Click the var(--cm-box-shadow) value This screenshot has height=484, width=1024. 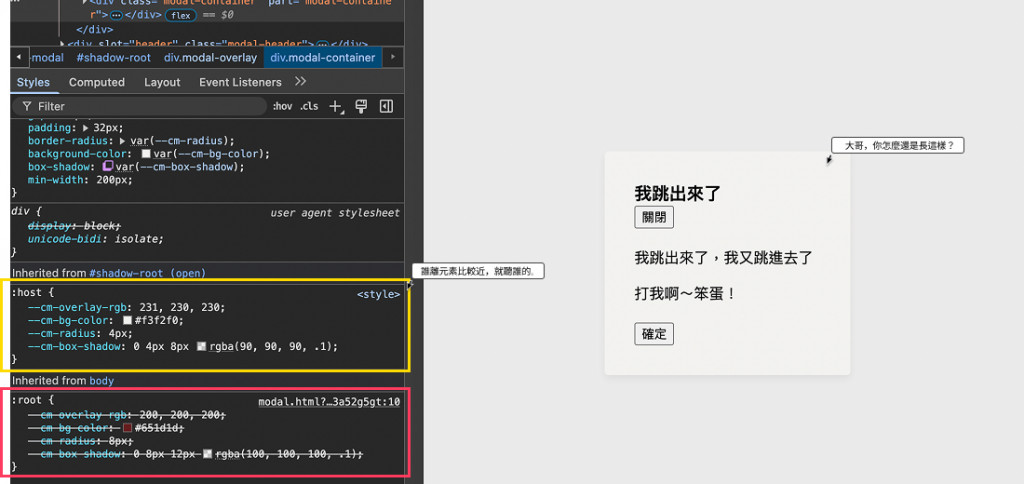[x=180, y=167]
